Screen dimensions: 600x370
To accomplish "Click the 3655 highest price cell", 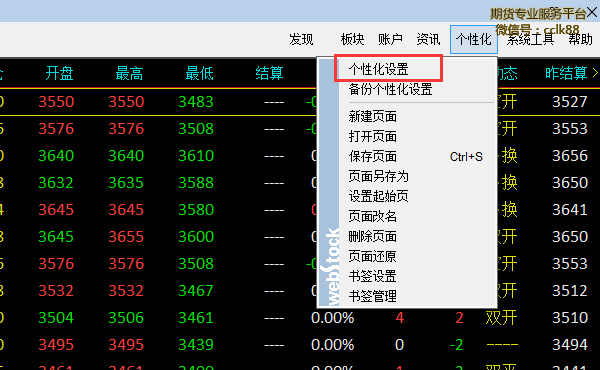I will [x=126, y=237].
